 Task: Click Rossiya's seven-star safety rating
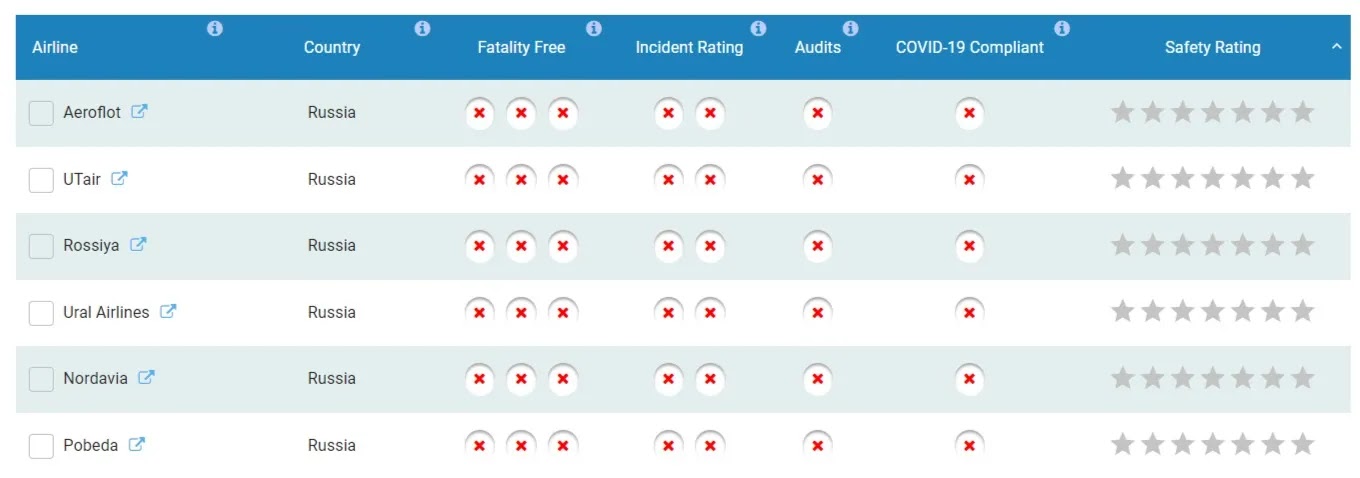point(1212,245)
